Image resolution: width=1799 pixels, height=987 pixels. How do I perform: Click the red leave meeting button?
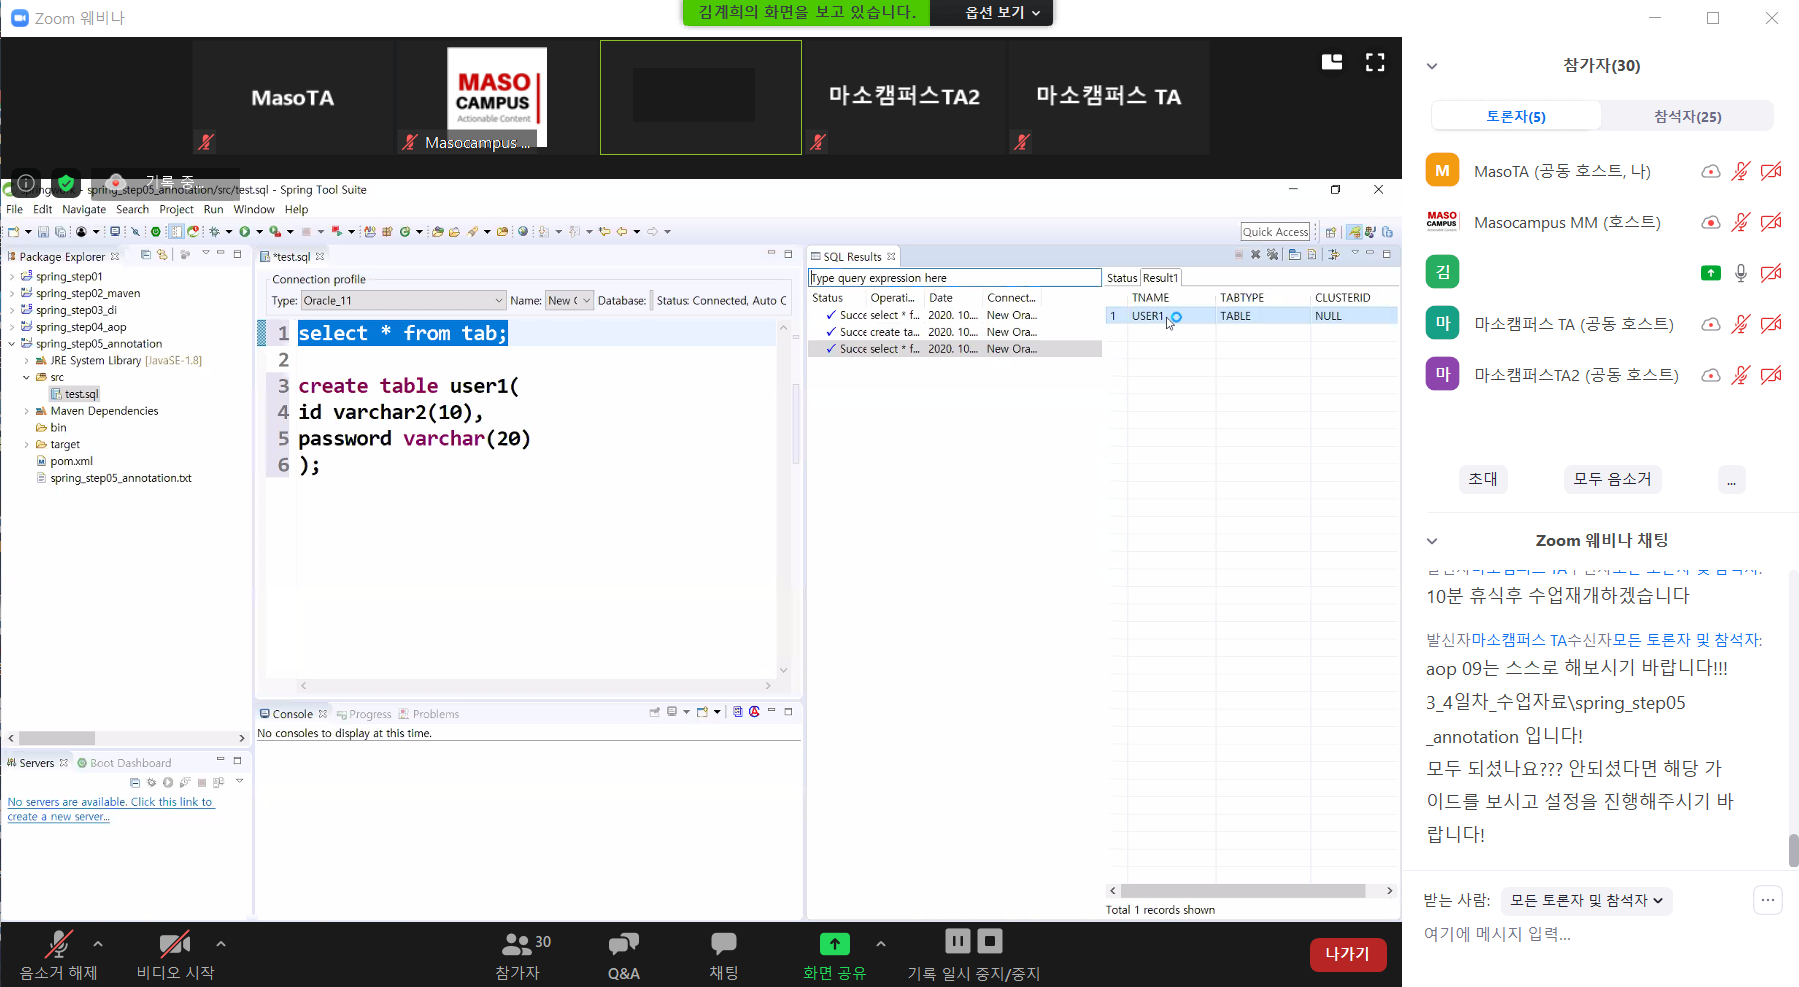pos(1347,954)
